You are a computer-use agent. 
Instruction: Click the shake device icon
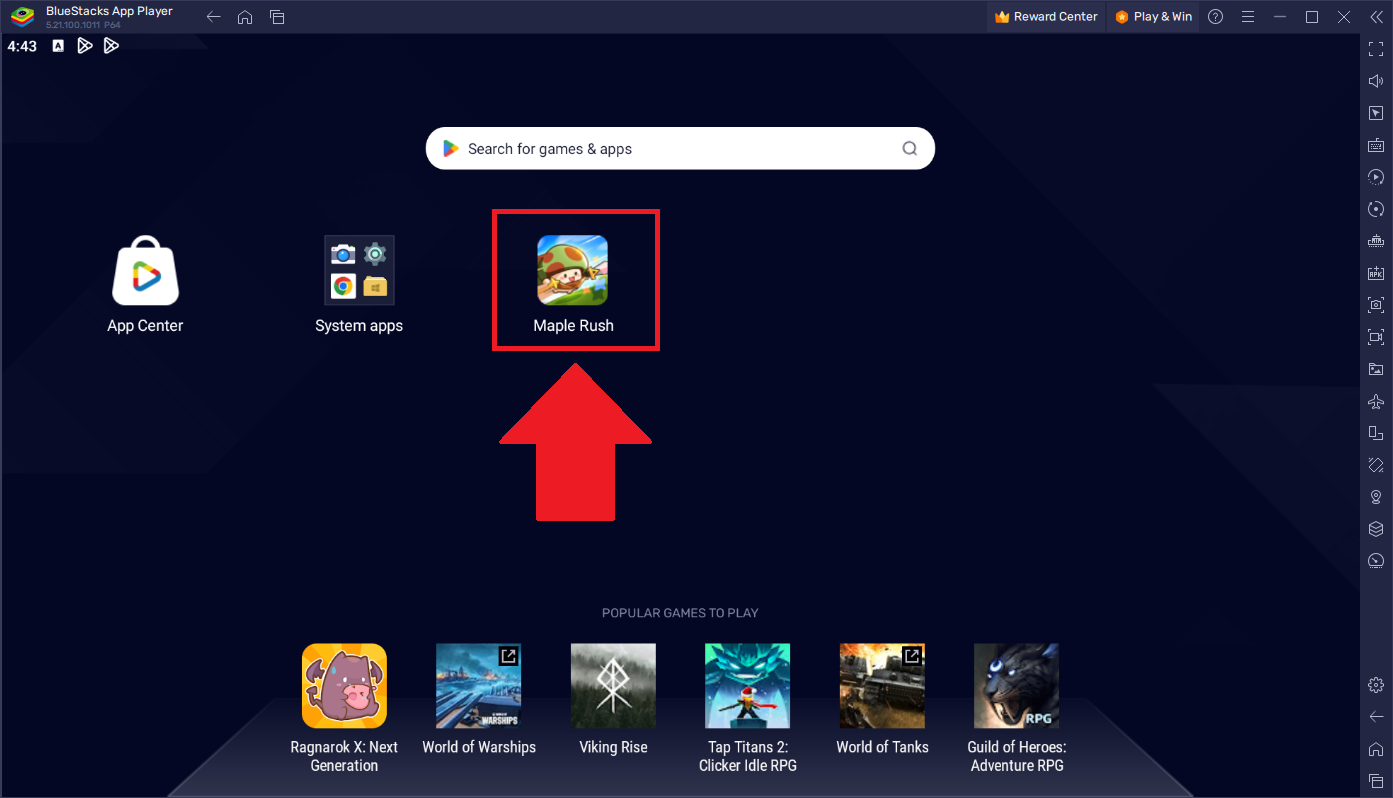(1376, 465)
